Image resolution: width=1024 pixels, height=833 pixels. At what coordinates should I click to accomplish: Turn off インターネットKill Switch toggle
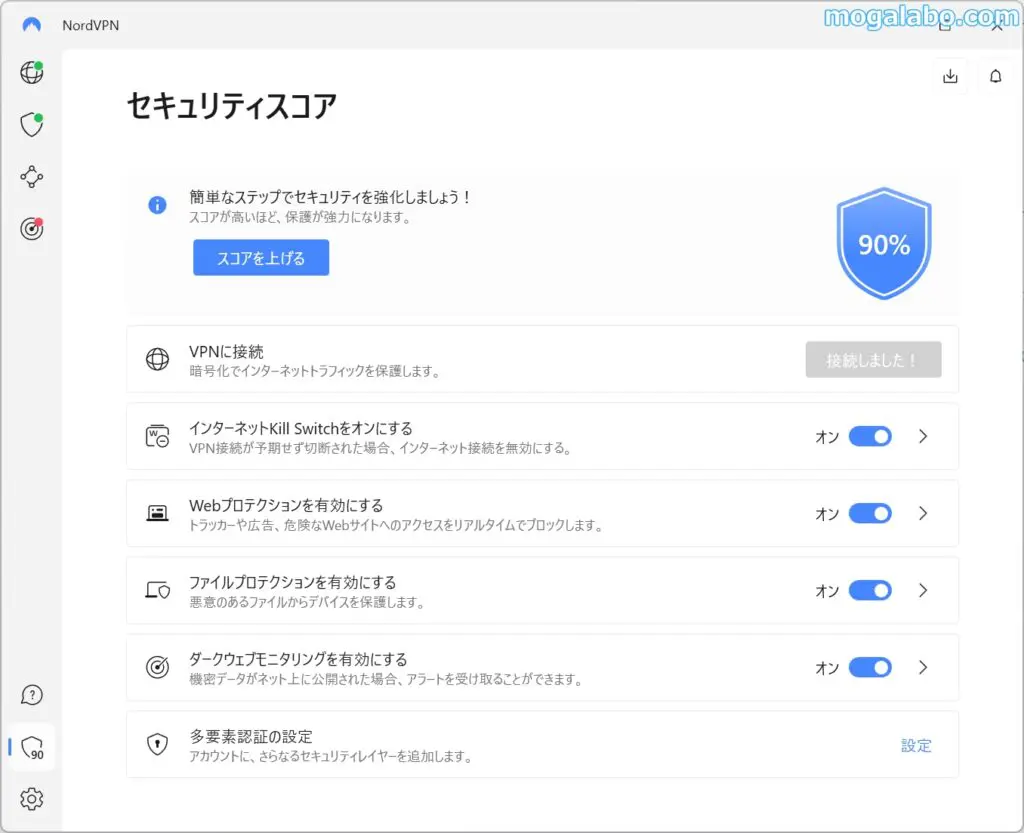pos(869,436)
